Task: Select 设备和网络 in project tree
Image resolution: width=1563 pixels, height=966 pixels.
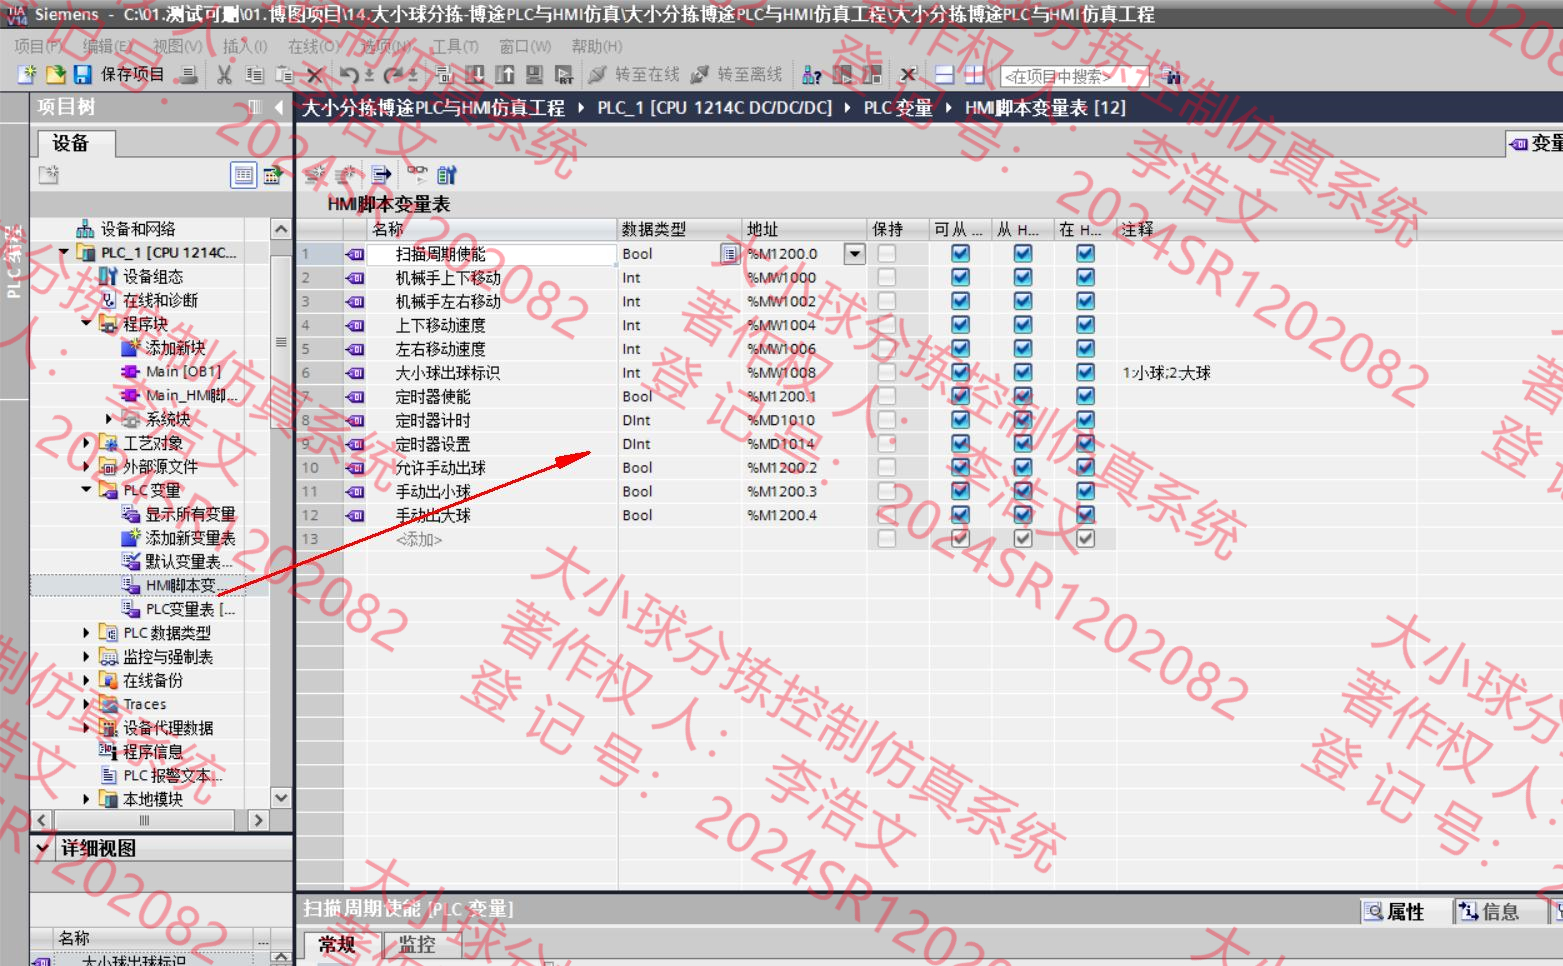Action: click(137, 229)
